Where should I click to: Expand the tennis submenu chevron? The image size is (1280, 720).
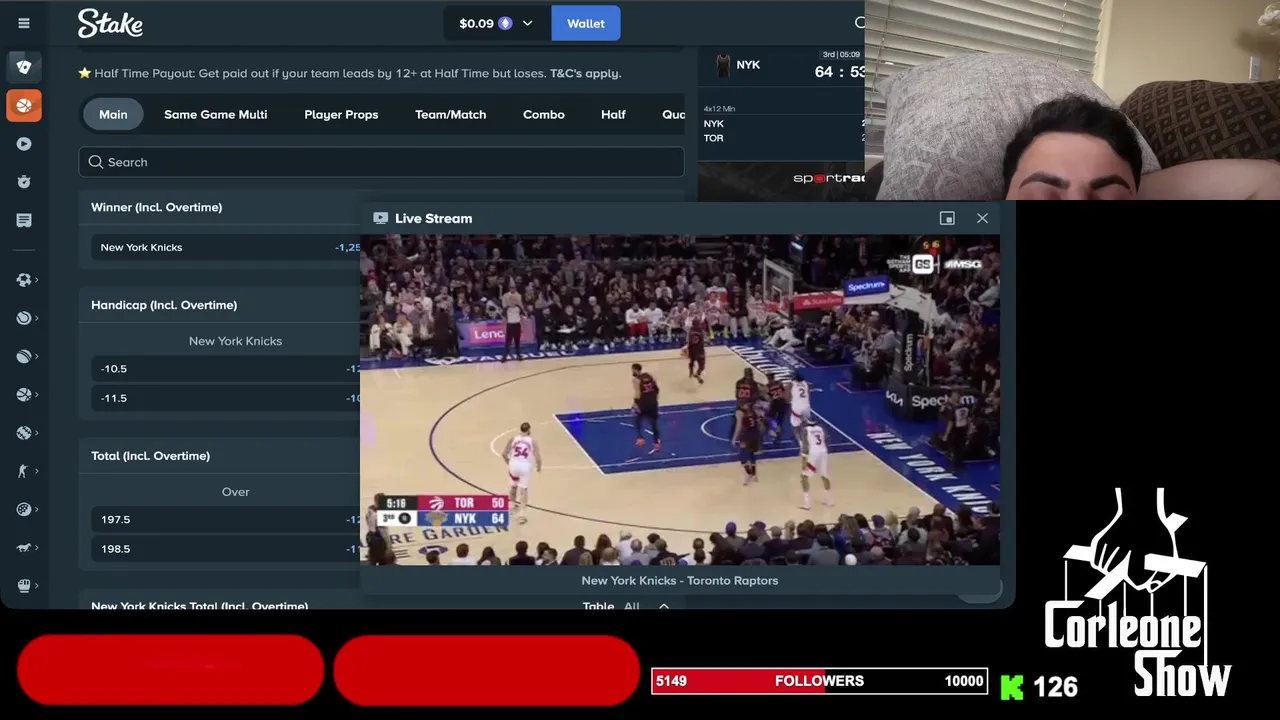tap(37, 318)
